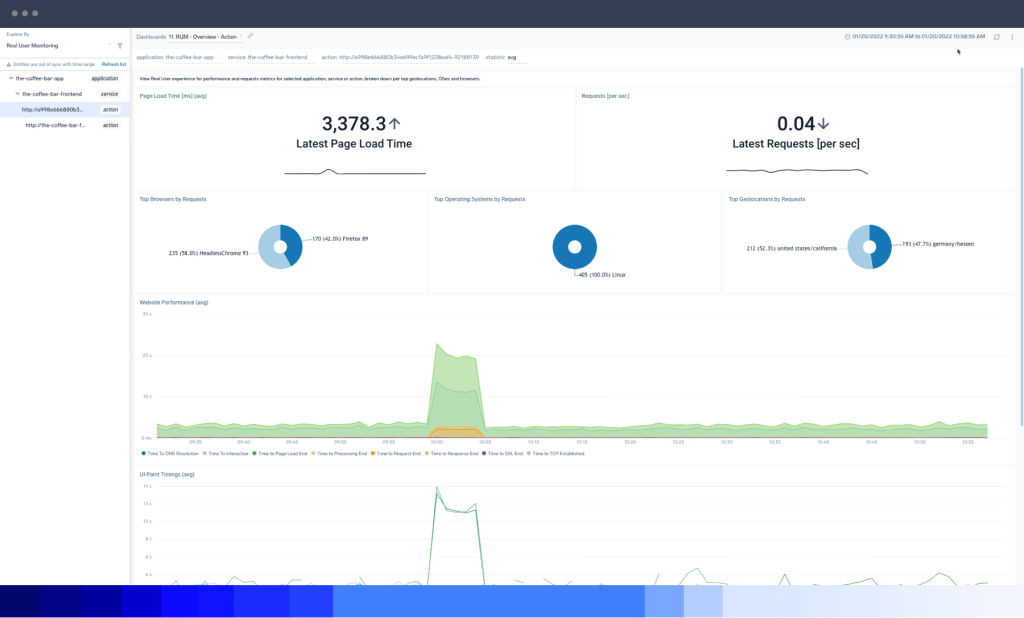Click the Dashboards breadcrumb link
1024x618 pixels.
point(151,37)
